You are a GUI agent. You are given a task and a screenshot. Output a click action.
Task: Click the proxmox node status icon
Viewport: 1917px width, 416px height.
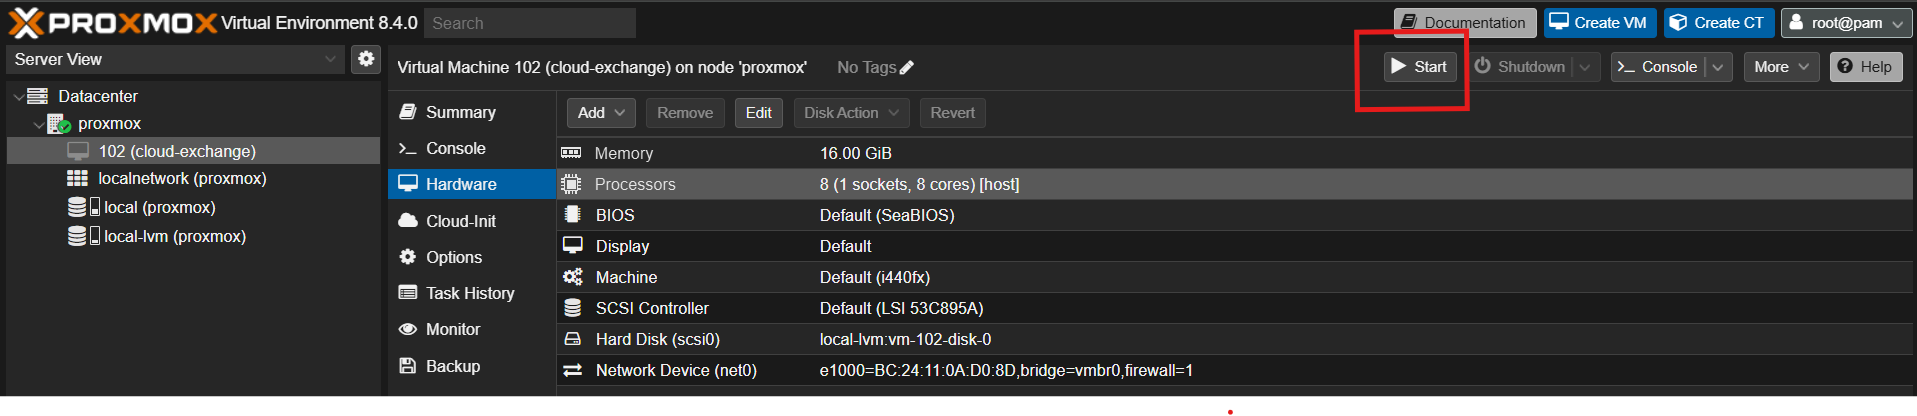click(x=59, y=124)
